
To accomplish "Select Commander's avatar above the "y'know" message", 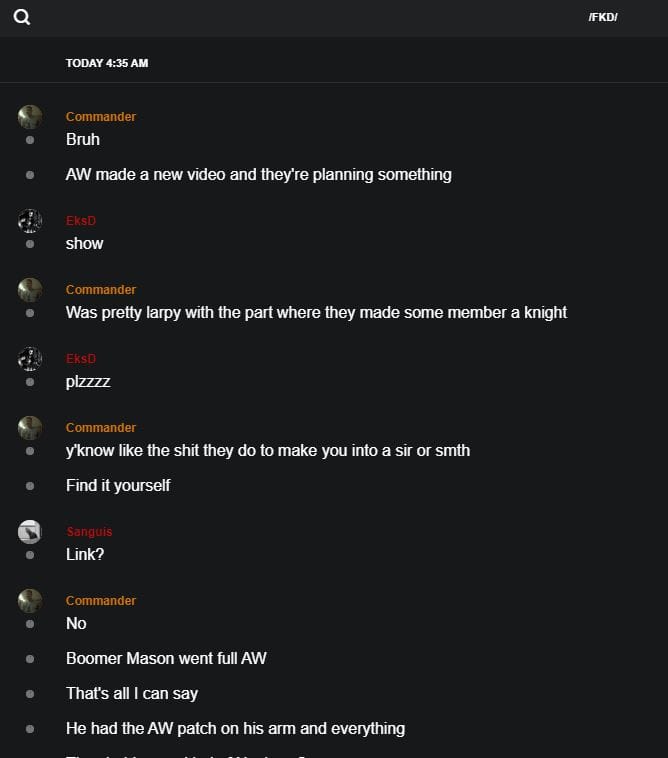I will coord(30,428).
